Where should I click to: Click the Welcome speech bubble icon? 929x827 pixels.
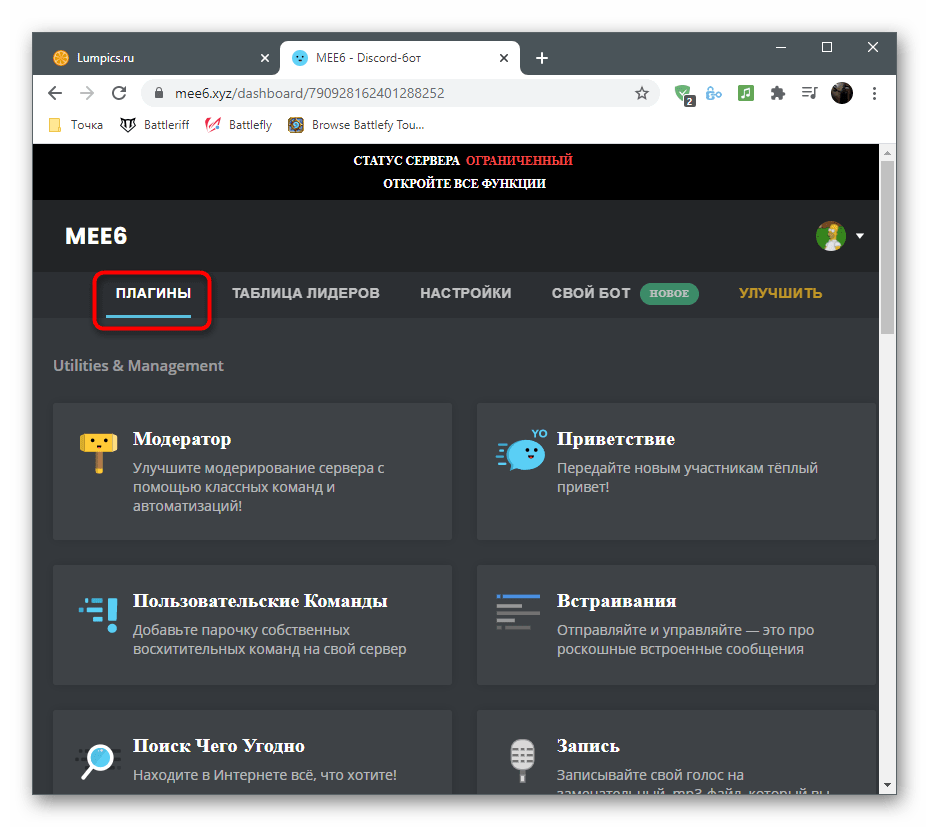click(x=522, y=452)
